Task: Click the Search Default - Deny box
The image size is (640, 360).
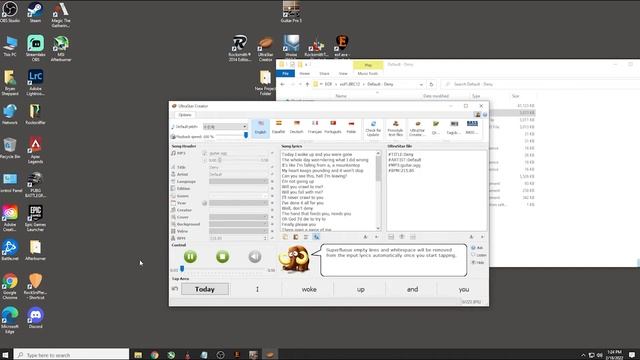Action: [539, 84]
